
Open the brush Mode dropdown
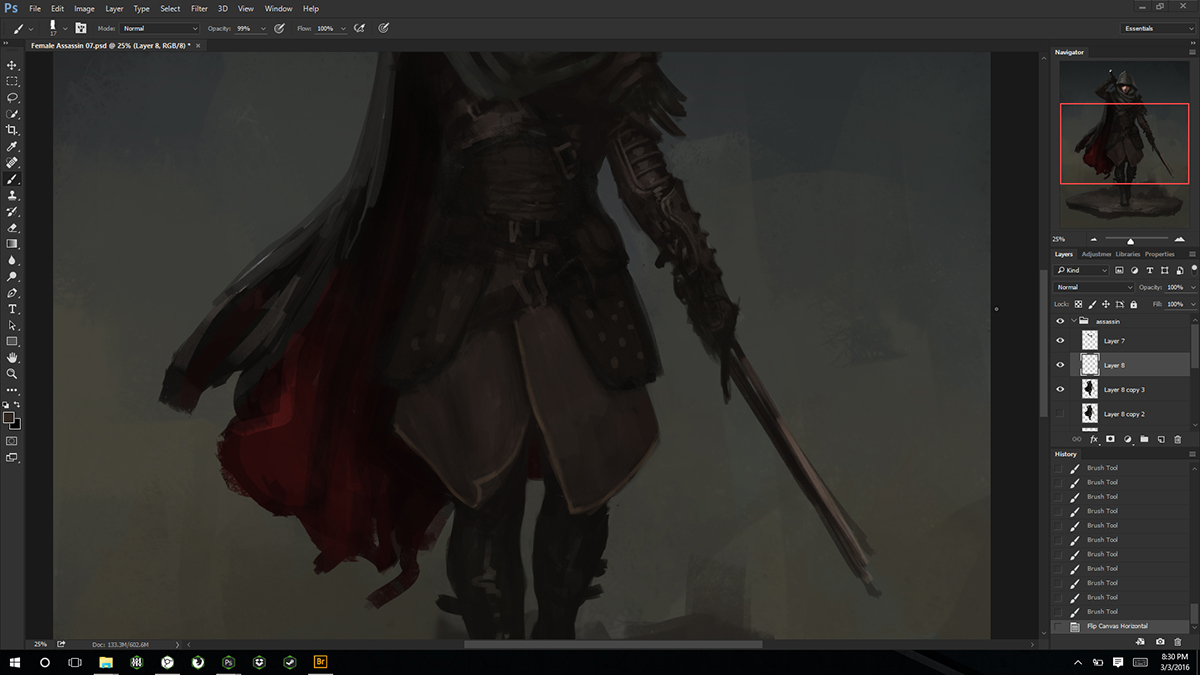(160, 28)
